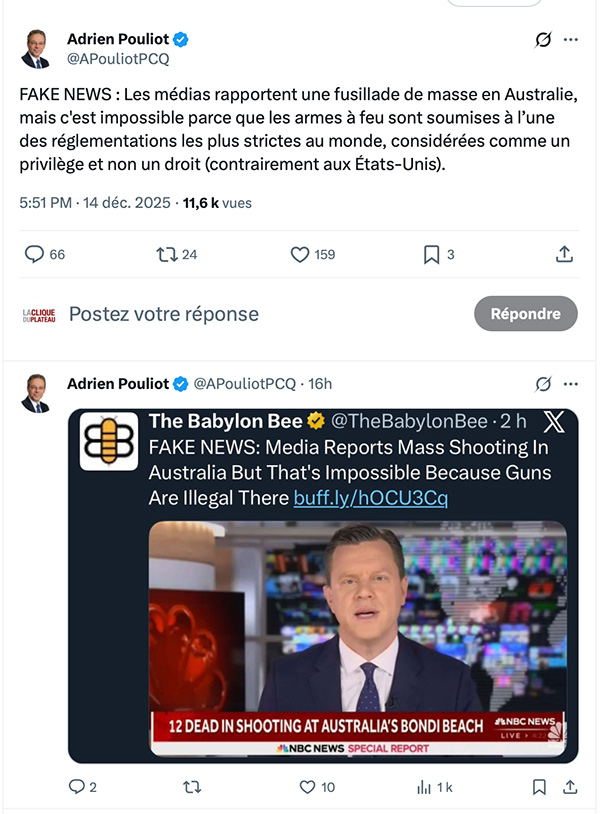Open the NBC News Bondi Beach image
The height and width of the screenshot is (814, 600).
357,637
